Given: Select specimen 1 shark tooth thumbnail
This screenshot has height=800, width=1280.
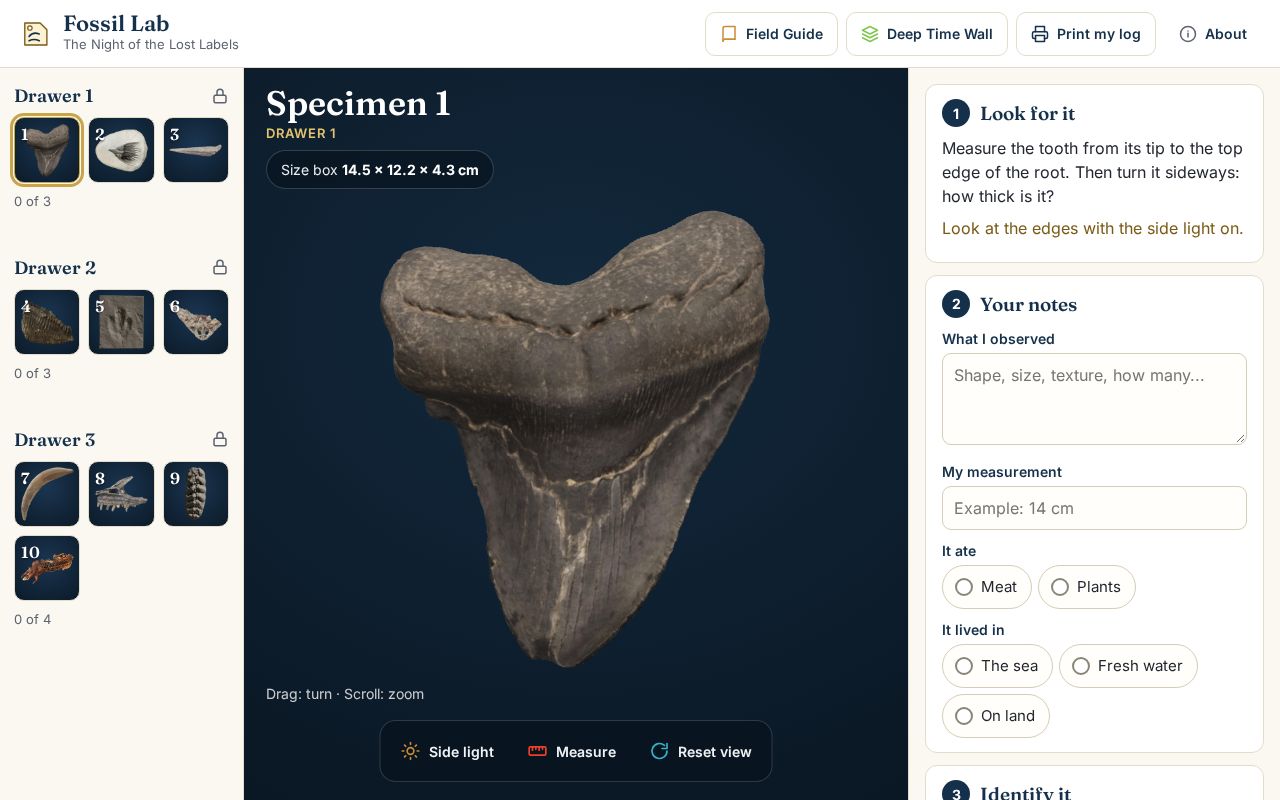Looking at the screenshot, I should [47, 150].
